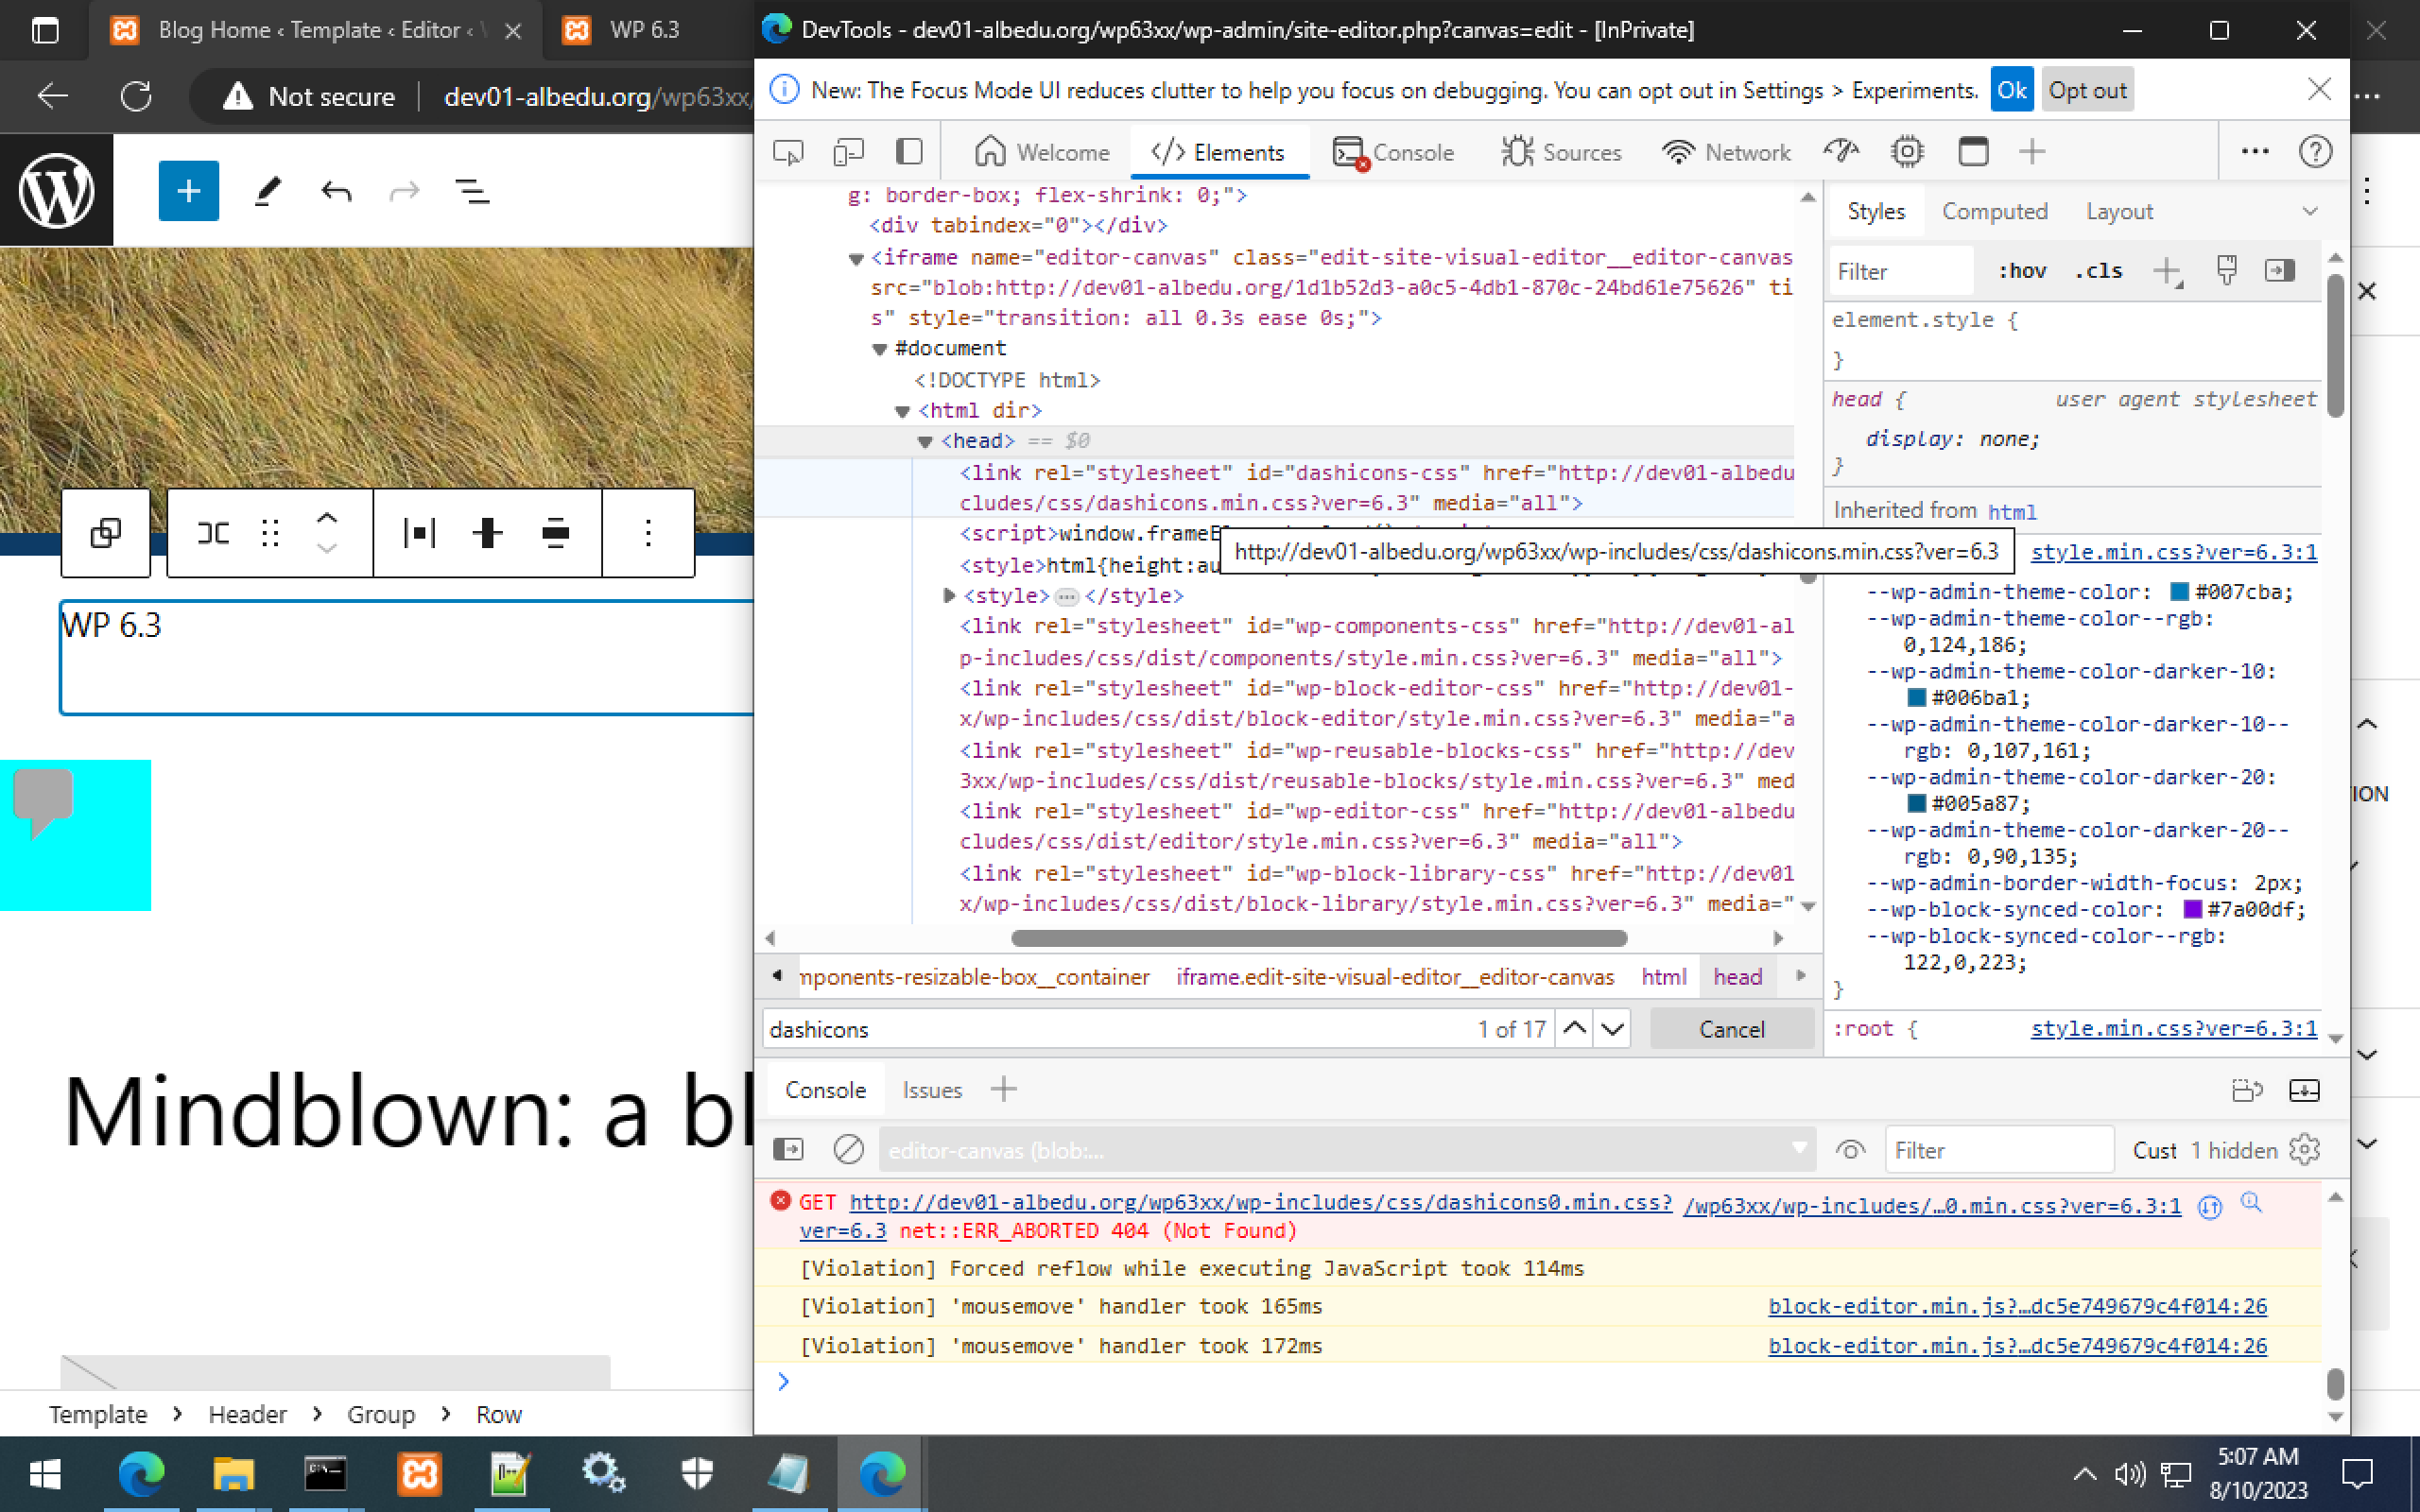Click the undo arrow in the site editor
2420x1512 pixels.
335,190
